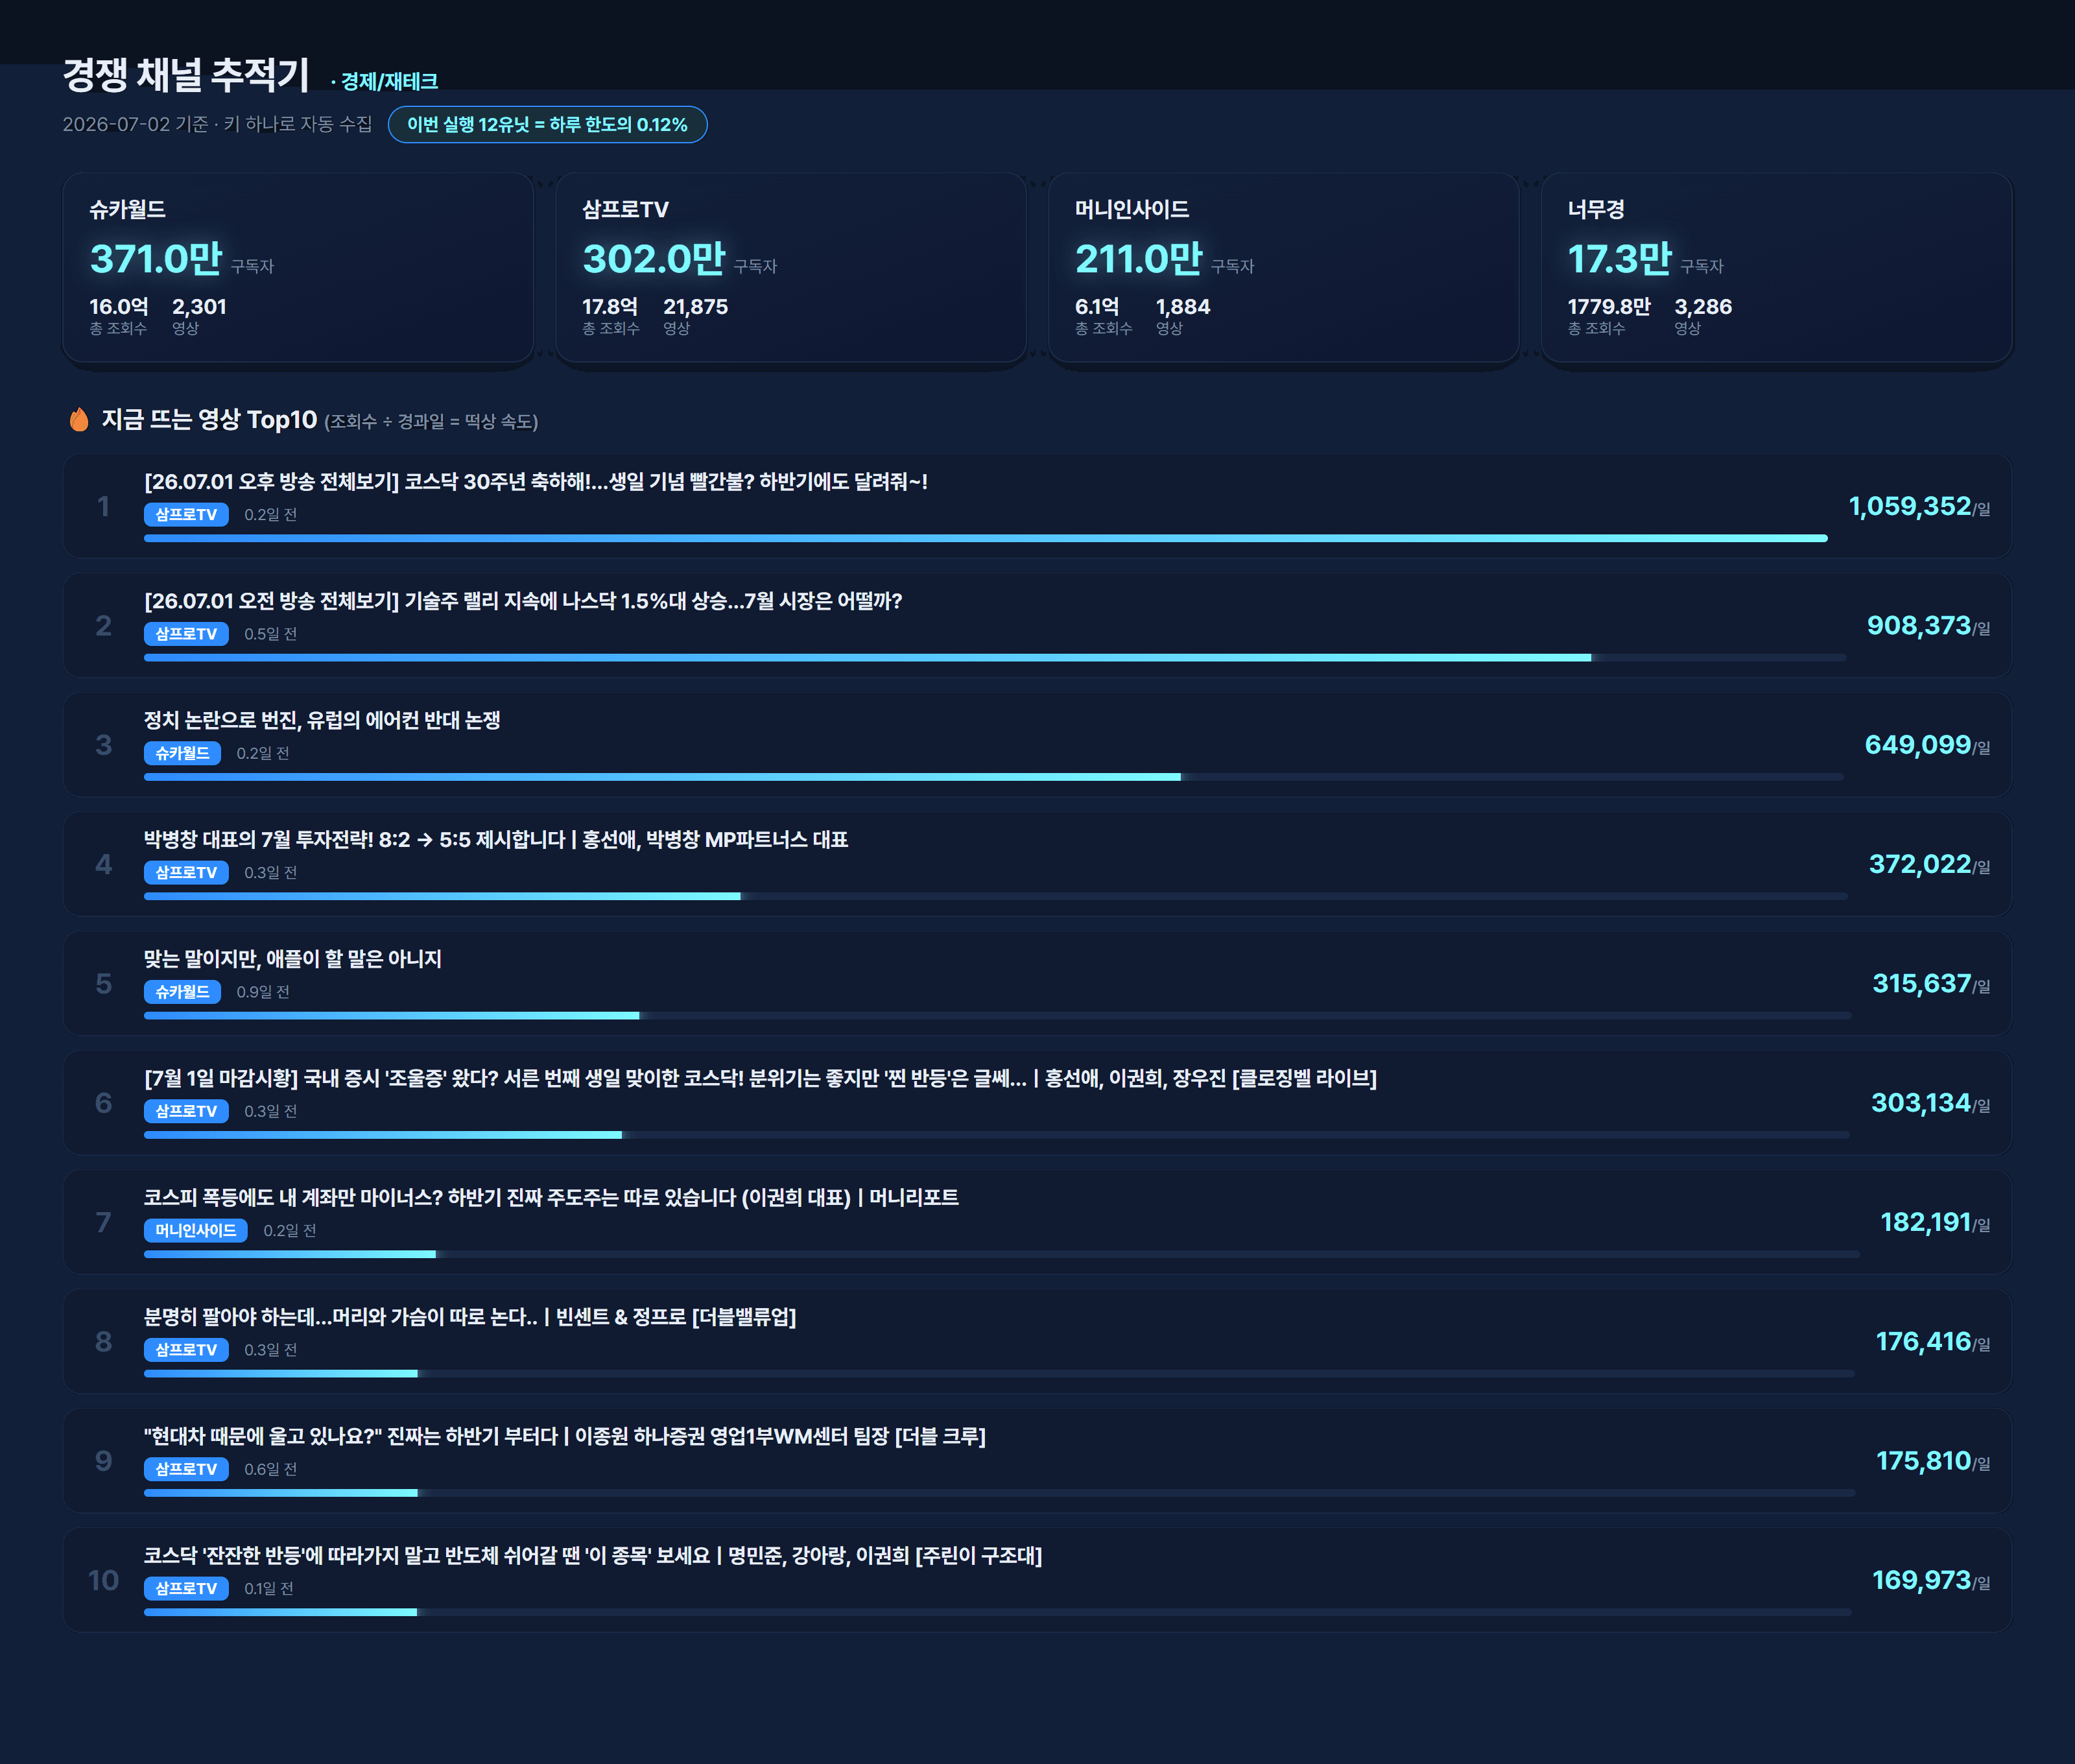Open the 슈카월드 channel card
2075x1764 pixels.
point(298,267)
